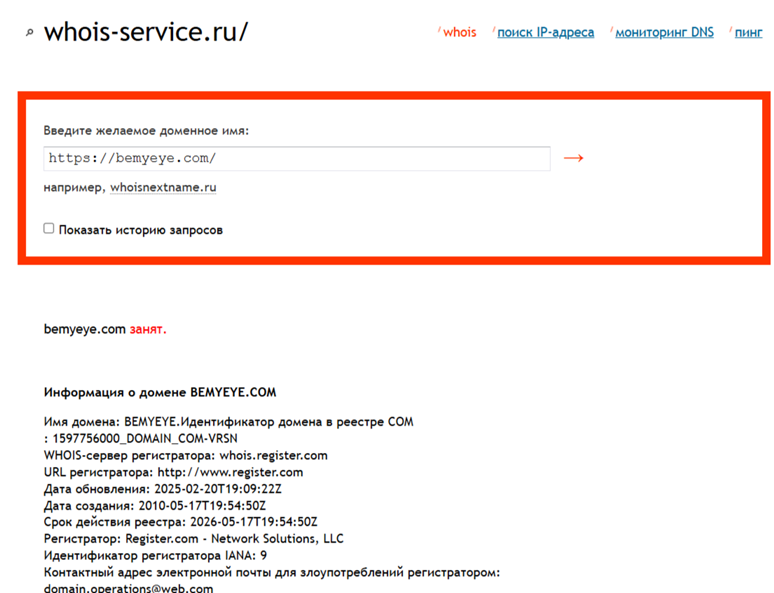Screen dimensions: 774x593
Task: Click the 'Информация о домене BEMYEYE.COM' heading
Action: 160,392
